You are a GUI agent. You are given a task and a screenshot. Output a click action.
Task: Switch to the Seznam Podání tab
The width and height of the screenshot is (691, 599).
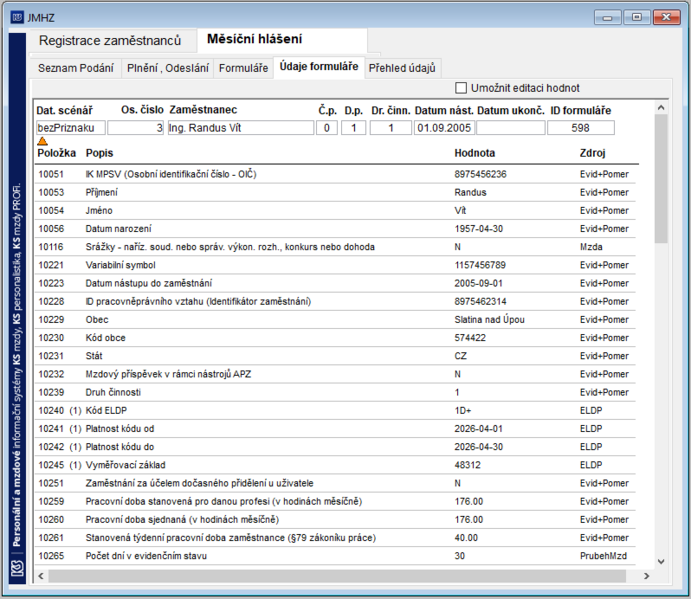tap(76, 68)
